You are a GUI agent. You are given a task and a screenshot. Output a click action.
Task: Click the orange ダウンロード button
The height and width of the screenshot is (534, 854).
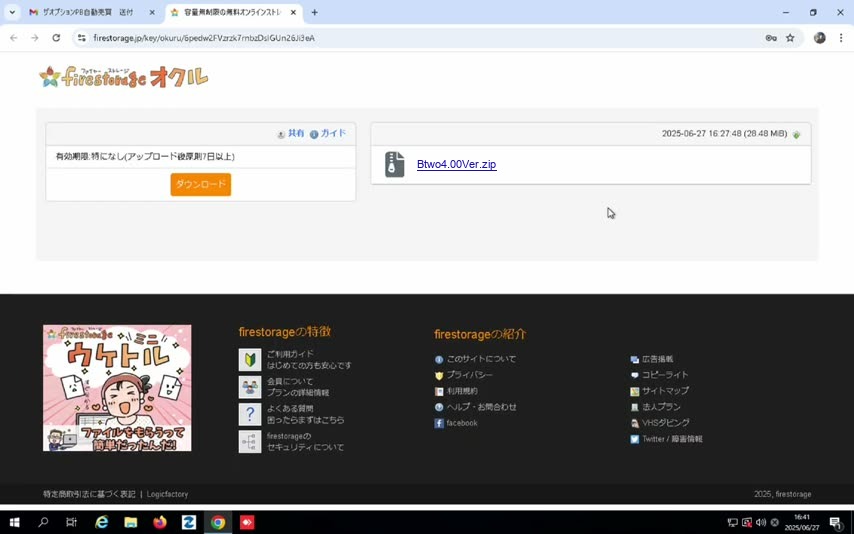click(x=200, y=184)
